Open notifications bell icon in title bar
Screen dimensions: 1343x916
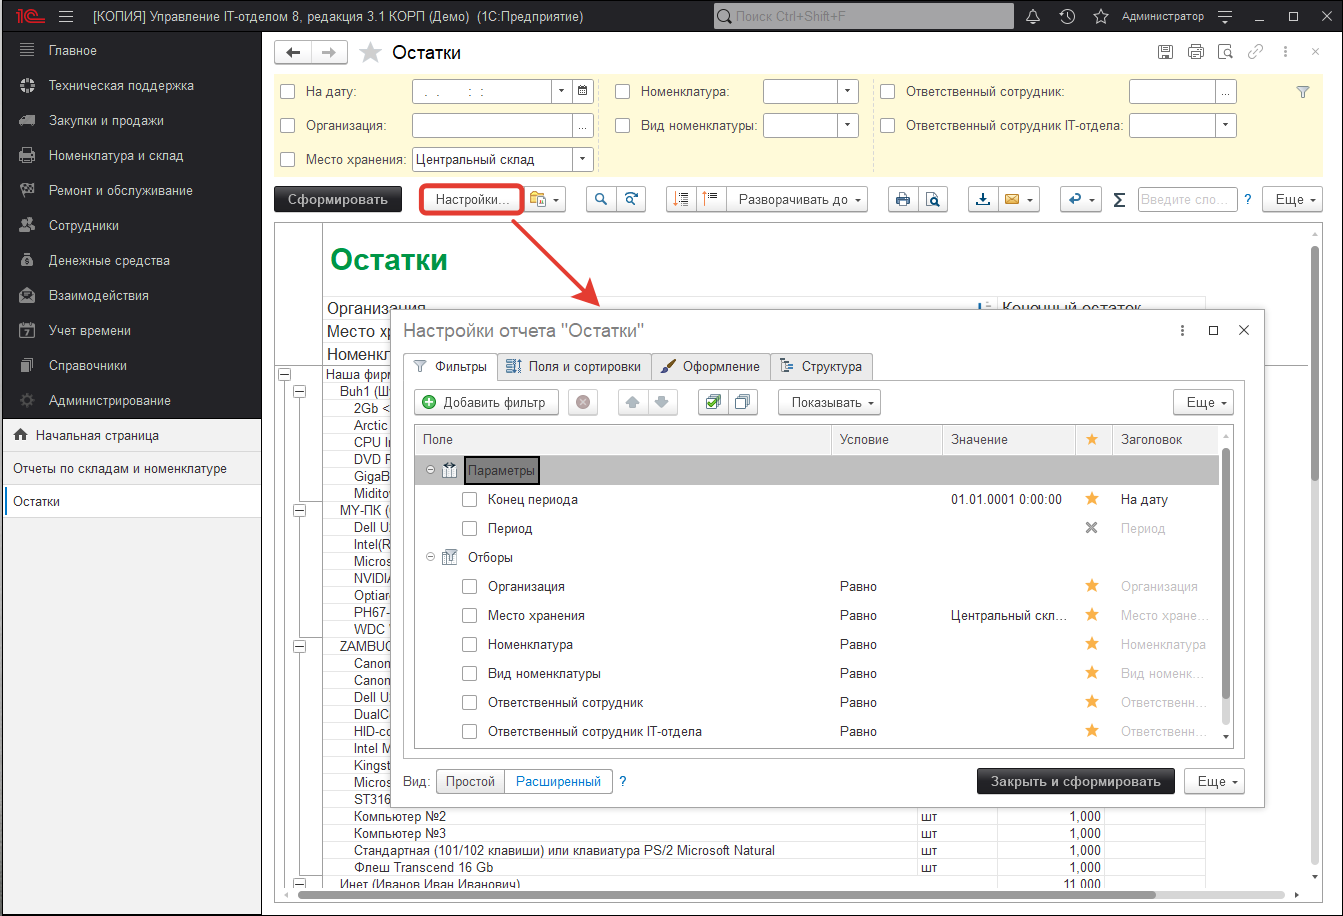[x=1033, y=16]
